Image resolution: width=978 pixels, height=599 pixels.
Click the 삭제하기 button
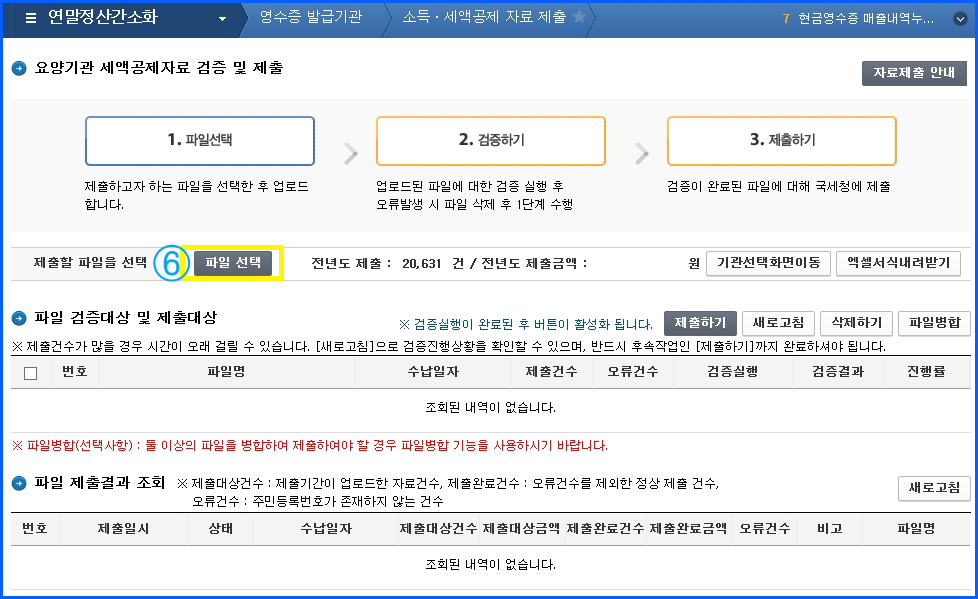856,323
